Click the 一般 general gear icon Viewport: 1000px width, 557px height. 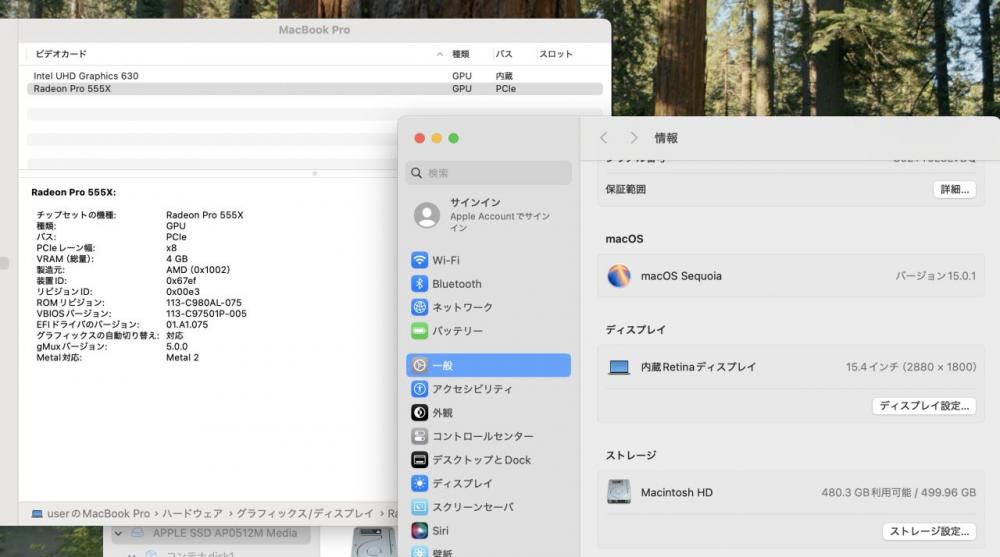[x=419, y=366]
